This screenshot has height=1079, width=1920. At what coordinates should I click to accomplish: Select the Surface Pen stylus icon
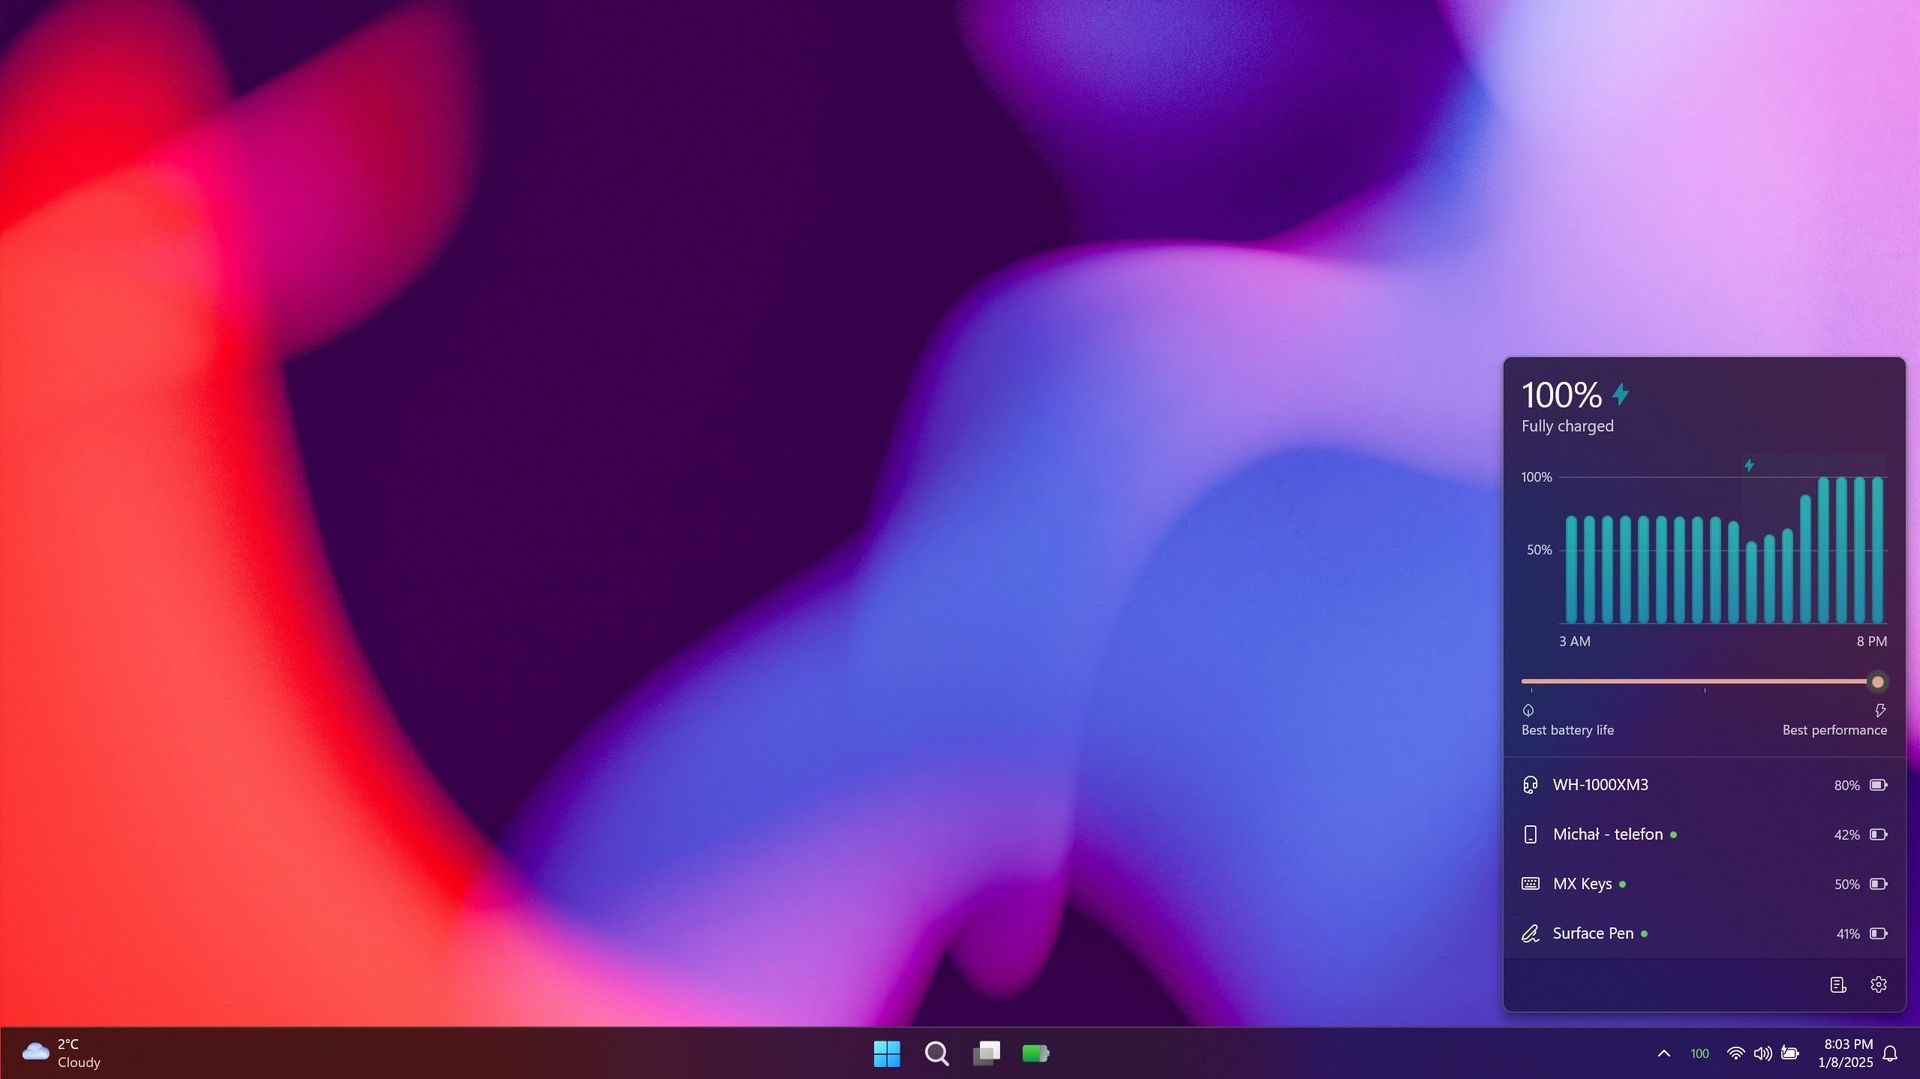tap(1529, 933)
